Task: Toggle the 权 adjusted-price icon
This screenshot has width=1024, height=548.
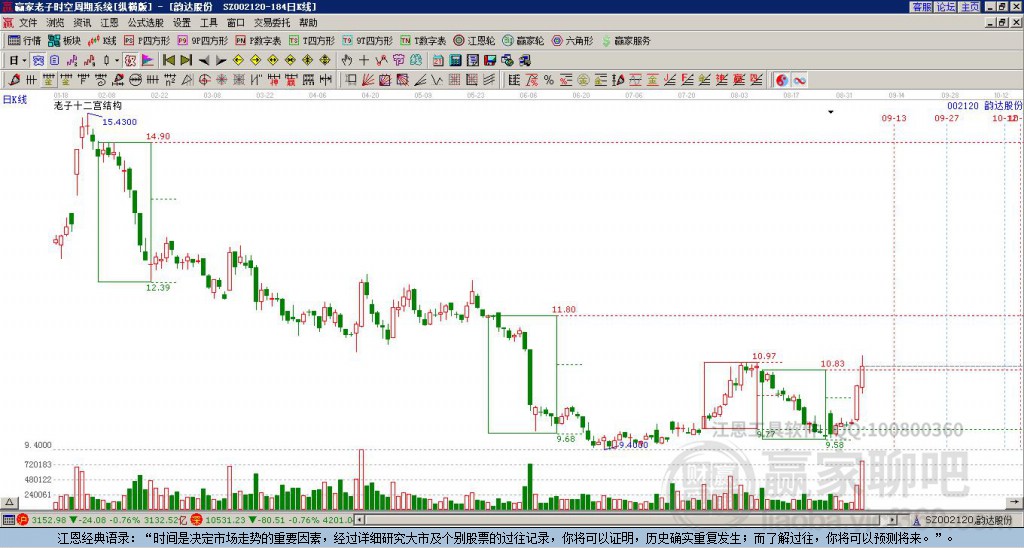Action: pyautogui.click(x=130, y=61)
